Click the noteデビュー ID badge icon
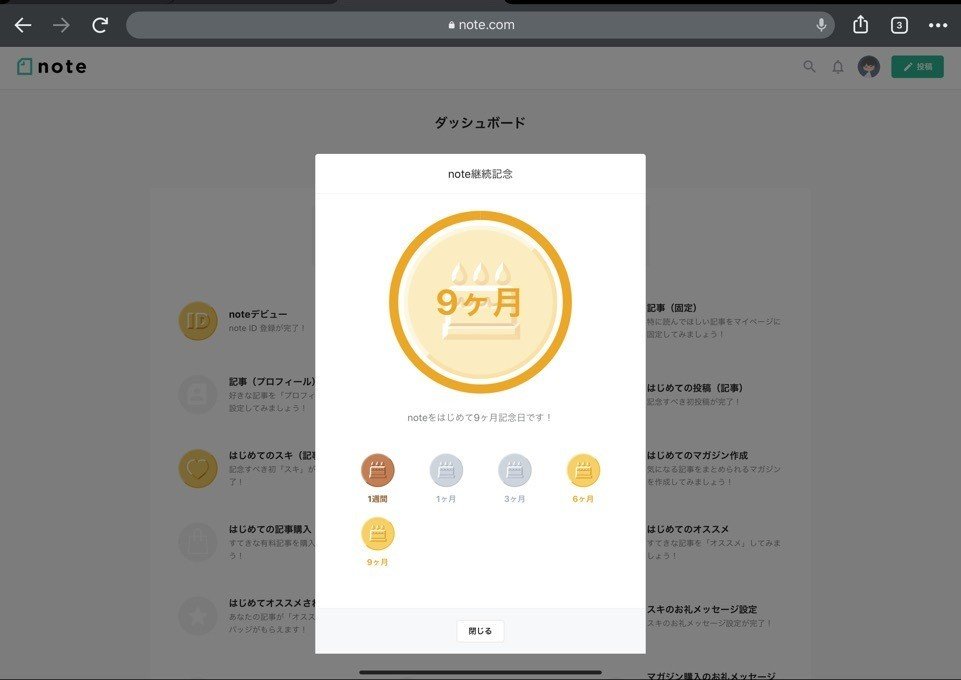This screenshot has width=961, height=680. pyautogui.click(x=198, y=320)
